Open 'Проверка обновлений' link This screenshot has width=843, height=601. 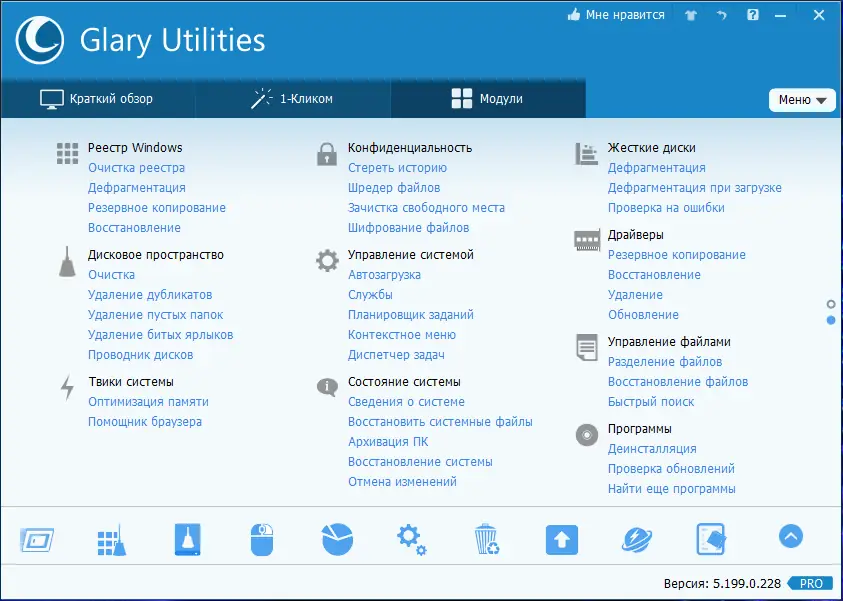coord(671,469)
